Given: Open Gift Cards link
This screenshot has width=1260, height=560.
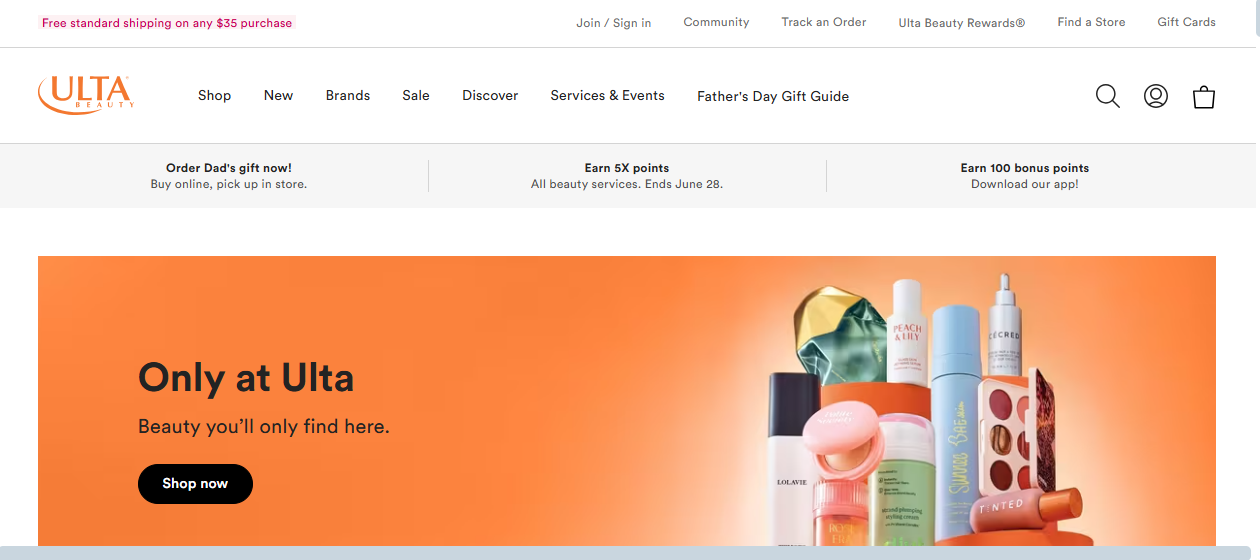Looking at the screenshot, I should pyautogui.click(x=1186, y=22).
